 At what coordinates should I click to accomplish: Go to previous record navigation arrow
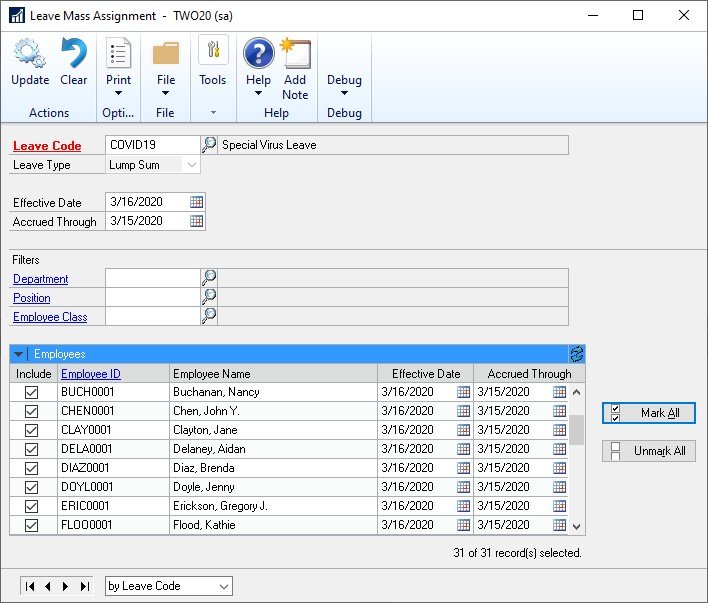pyautogui.click(x=48, y=586)
